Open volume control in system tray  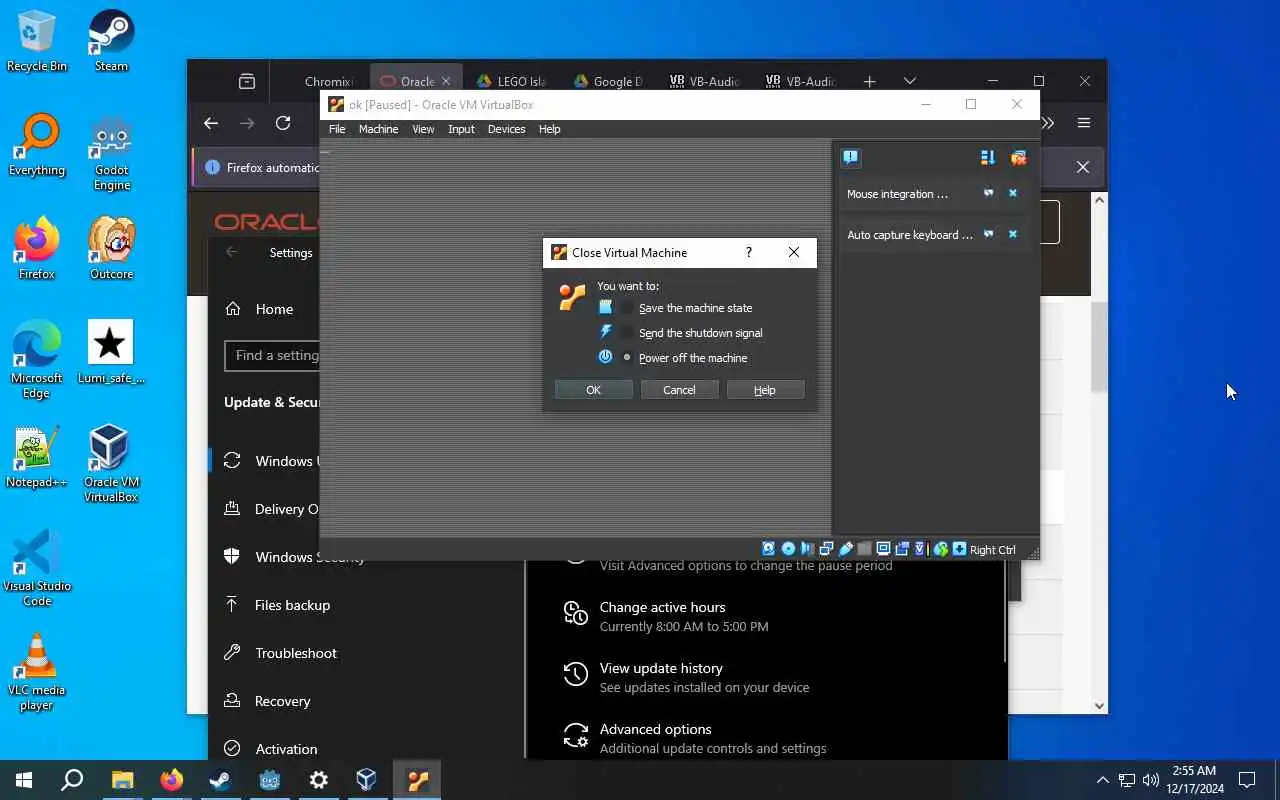(x=1150, y=780)
